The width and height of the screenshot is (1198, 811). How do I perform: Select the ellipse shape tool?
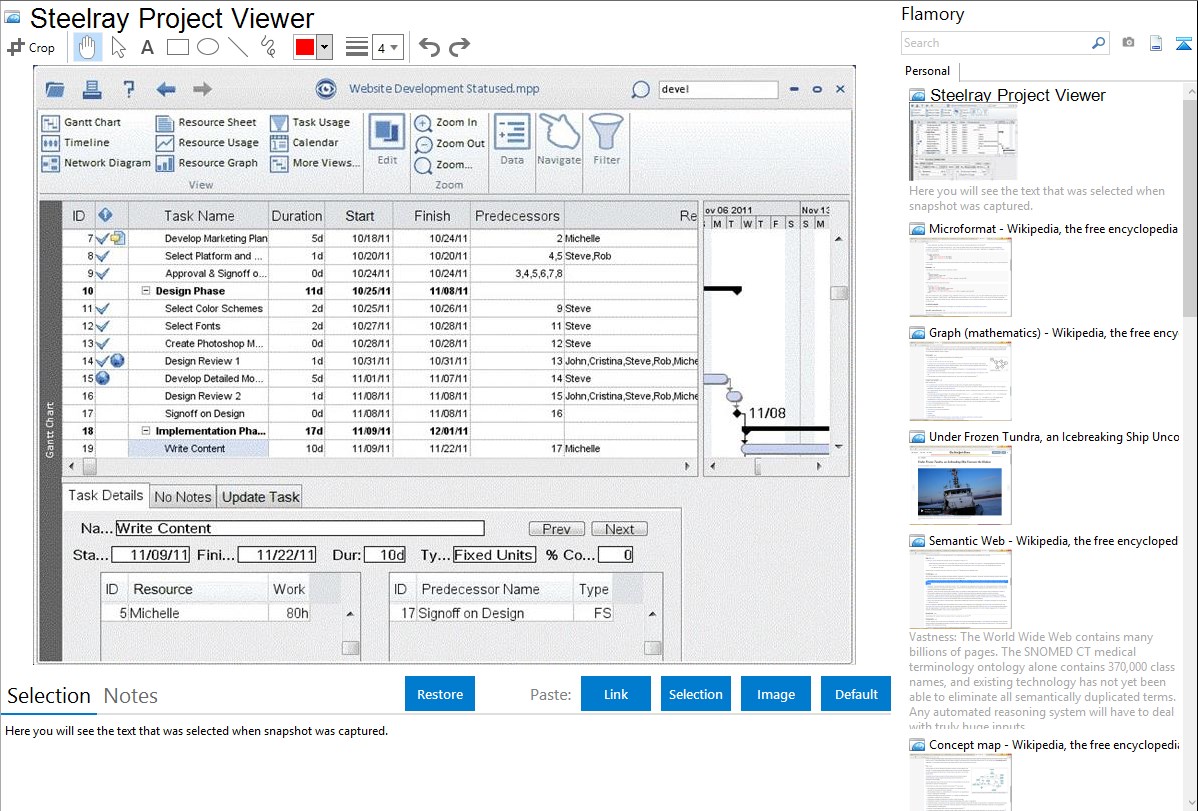pyautogui.click(x=208, y=47)
